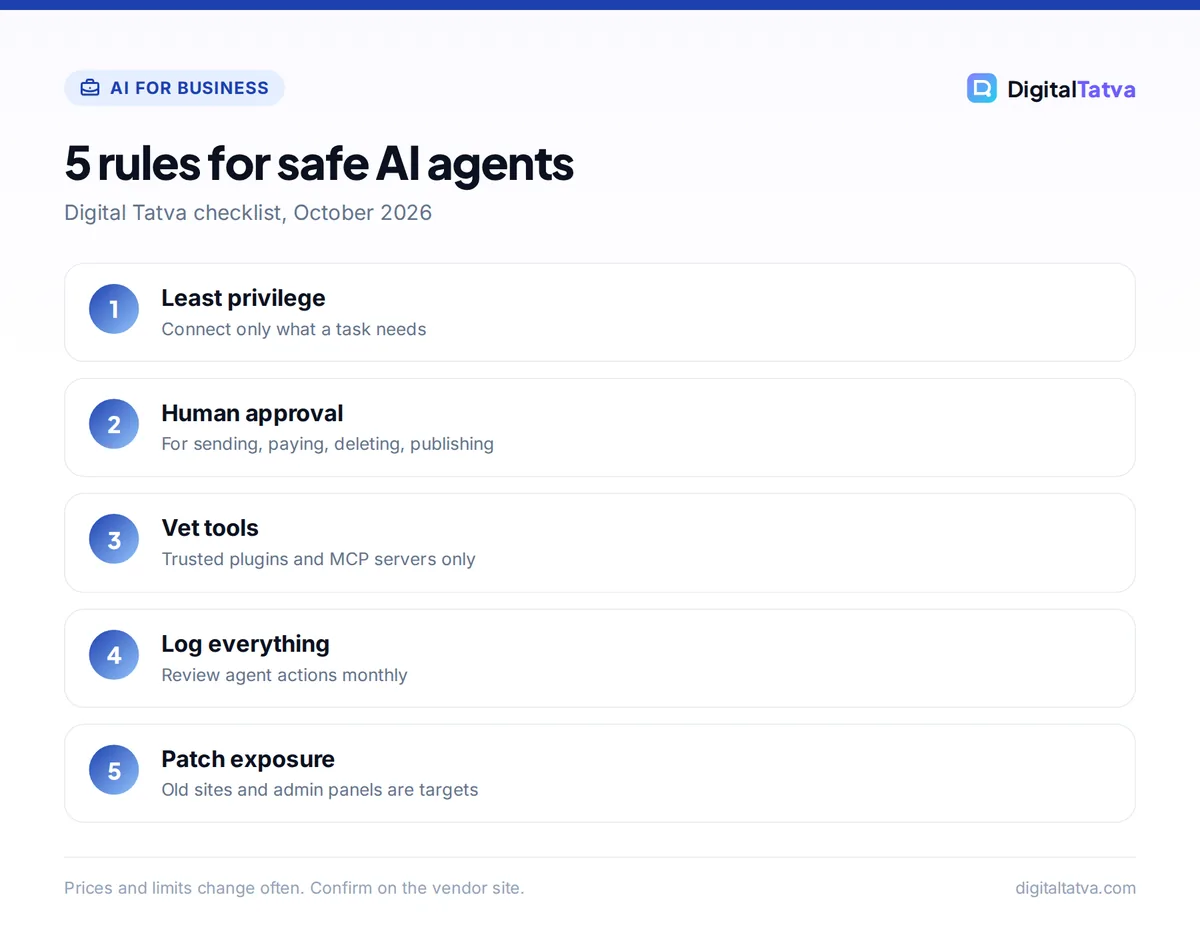1200x947 pixels.
Task: Click the briefcase icon in the badge
Action: pos(90,88)
